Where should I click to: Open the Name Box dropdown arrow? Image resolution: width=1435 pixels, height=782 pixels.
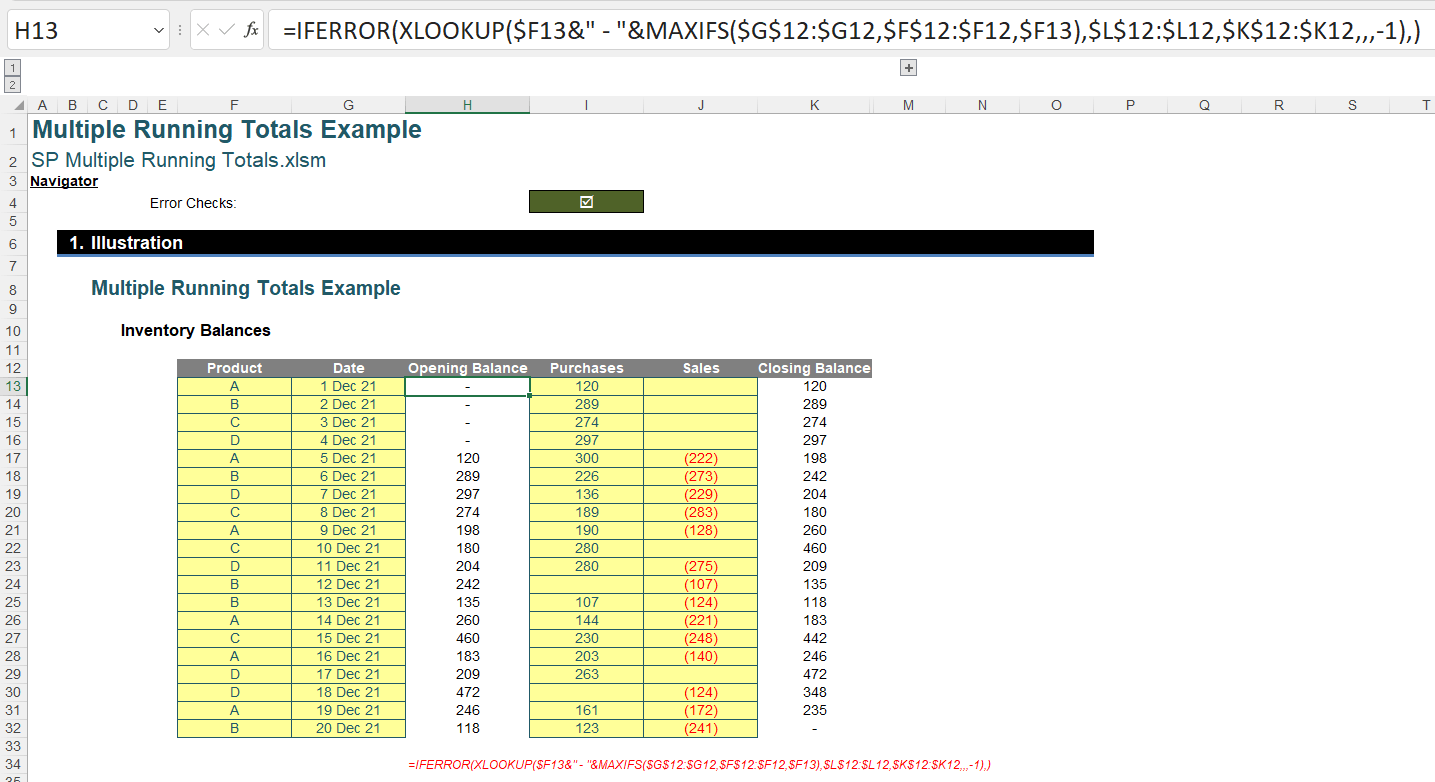159,31
